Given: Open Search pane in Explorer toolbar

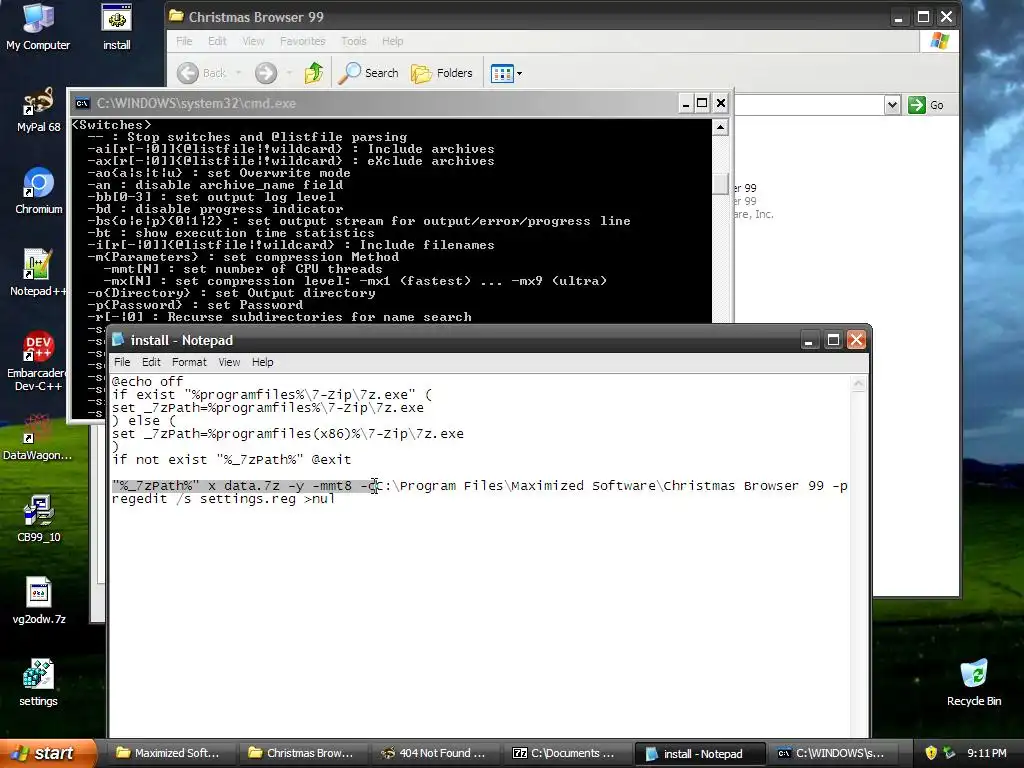Looking at the screenshot, I should coord(369,73).
